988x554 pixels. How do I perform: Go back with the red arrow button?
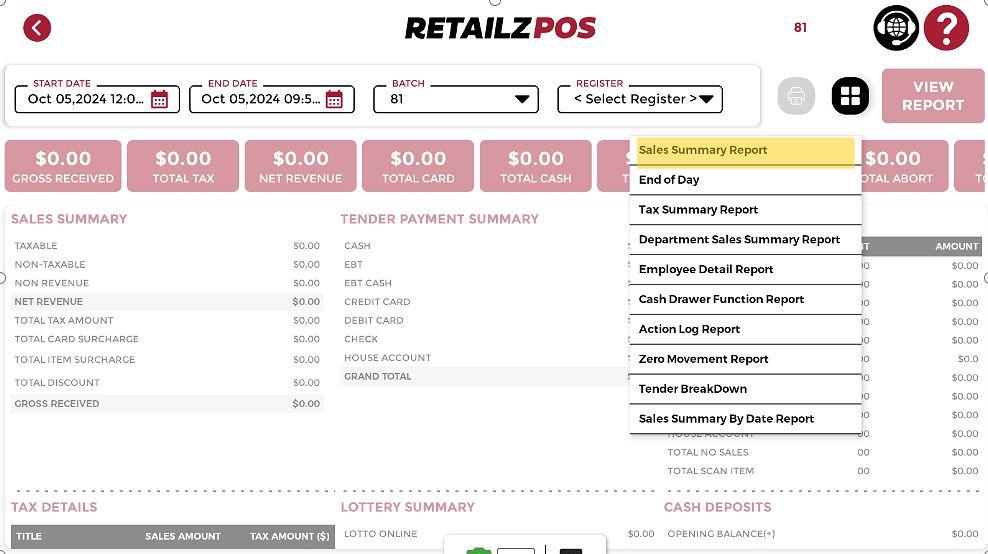37,28
